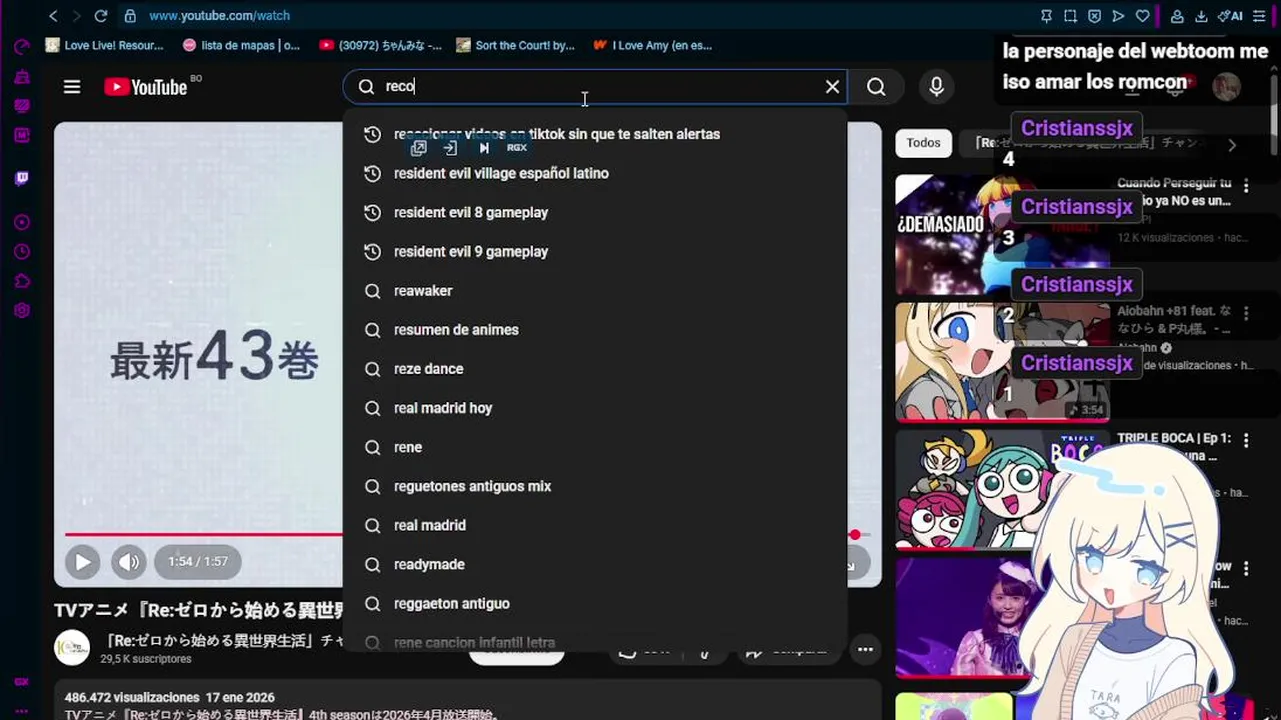Open more actions three dots below video
This screenshot has height=720, width=1281.
click(865, 650)
